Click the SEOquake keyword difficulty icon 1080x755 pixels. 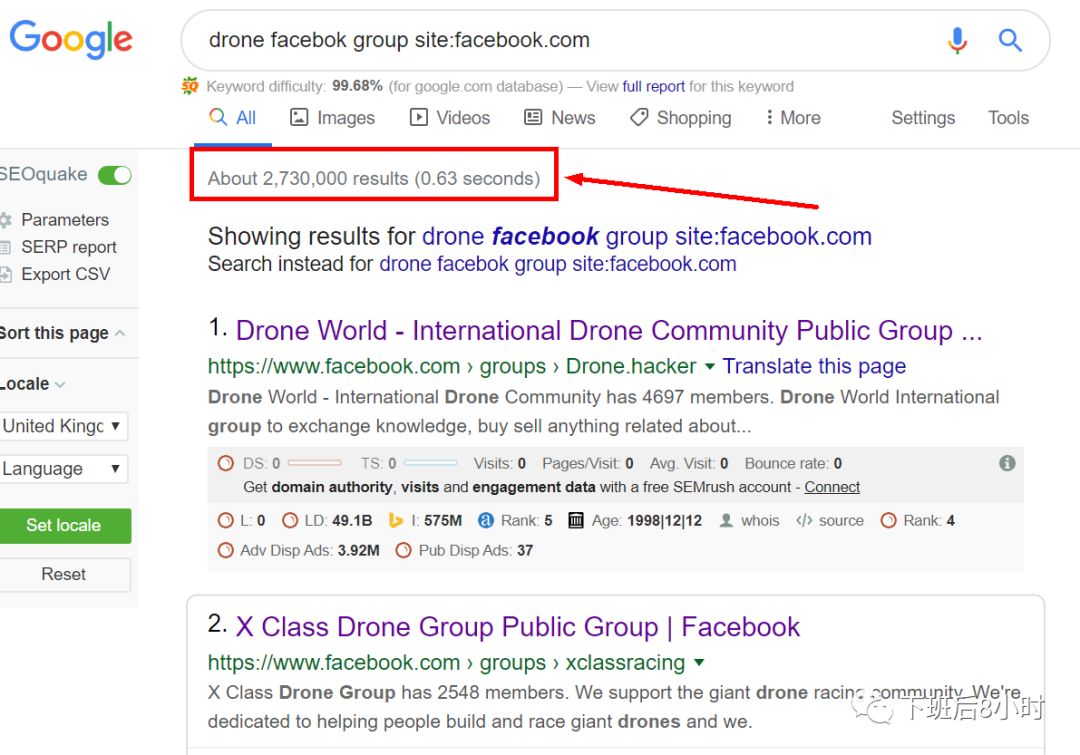(190, 86)
